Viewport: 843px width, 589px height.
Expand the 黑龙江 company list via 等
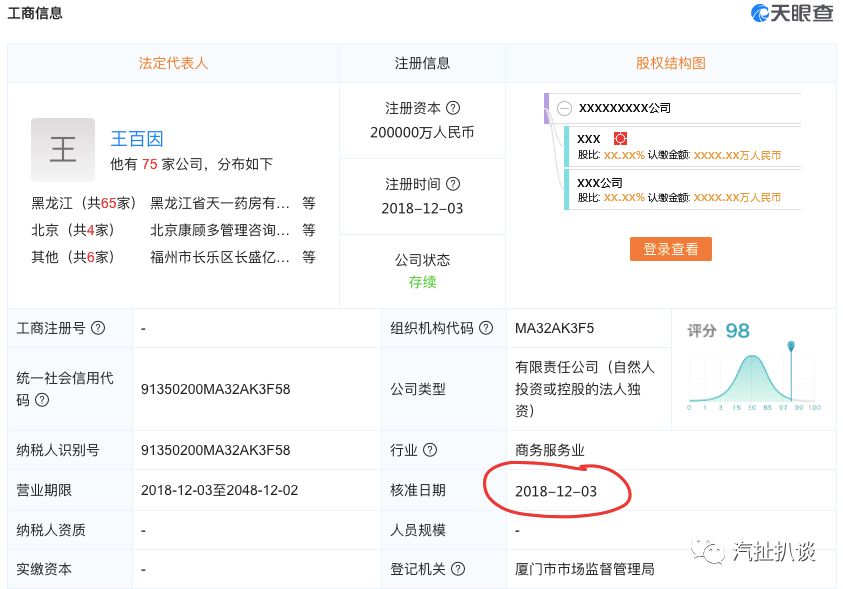(309, 203)
